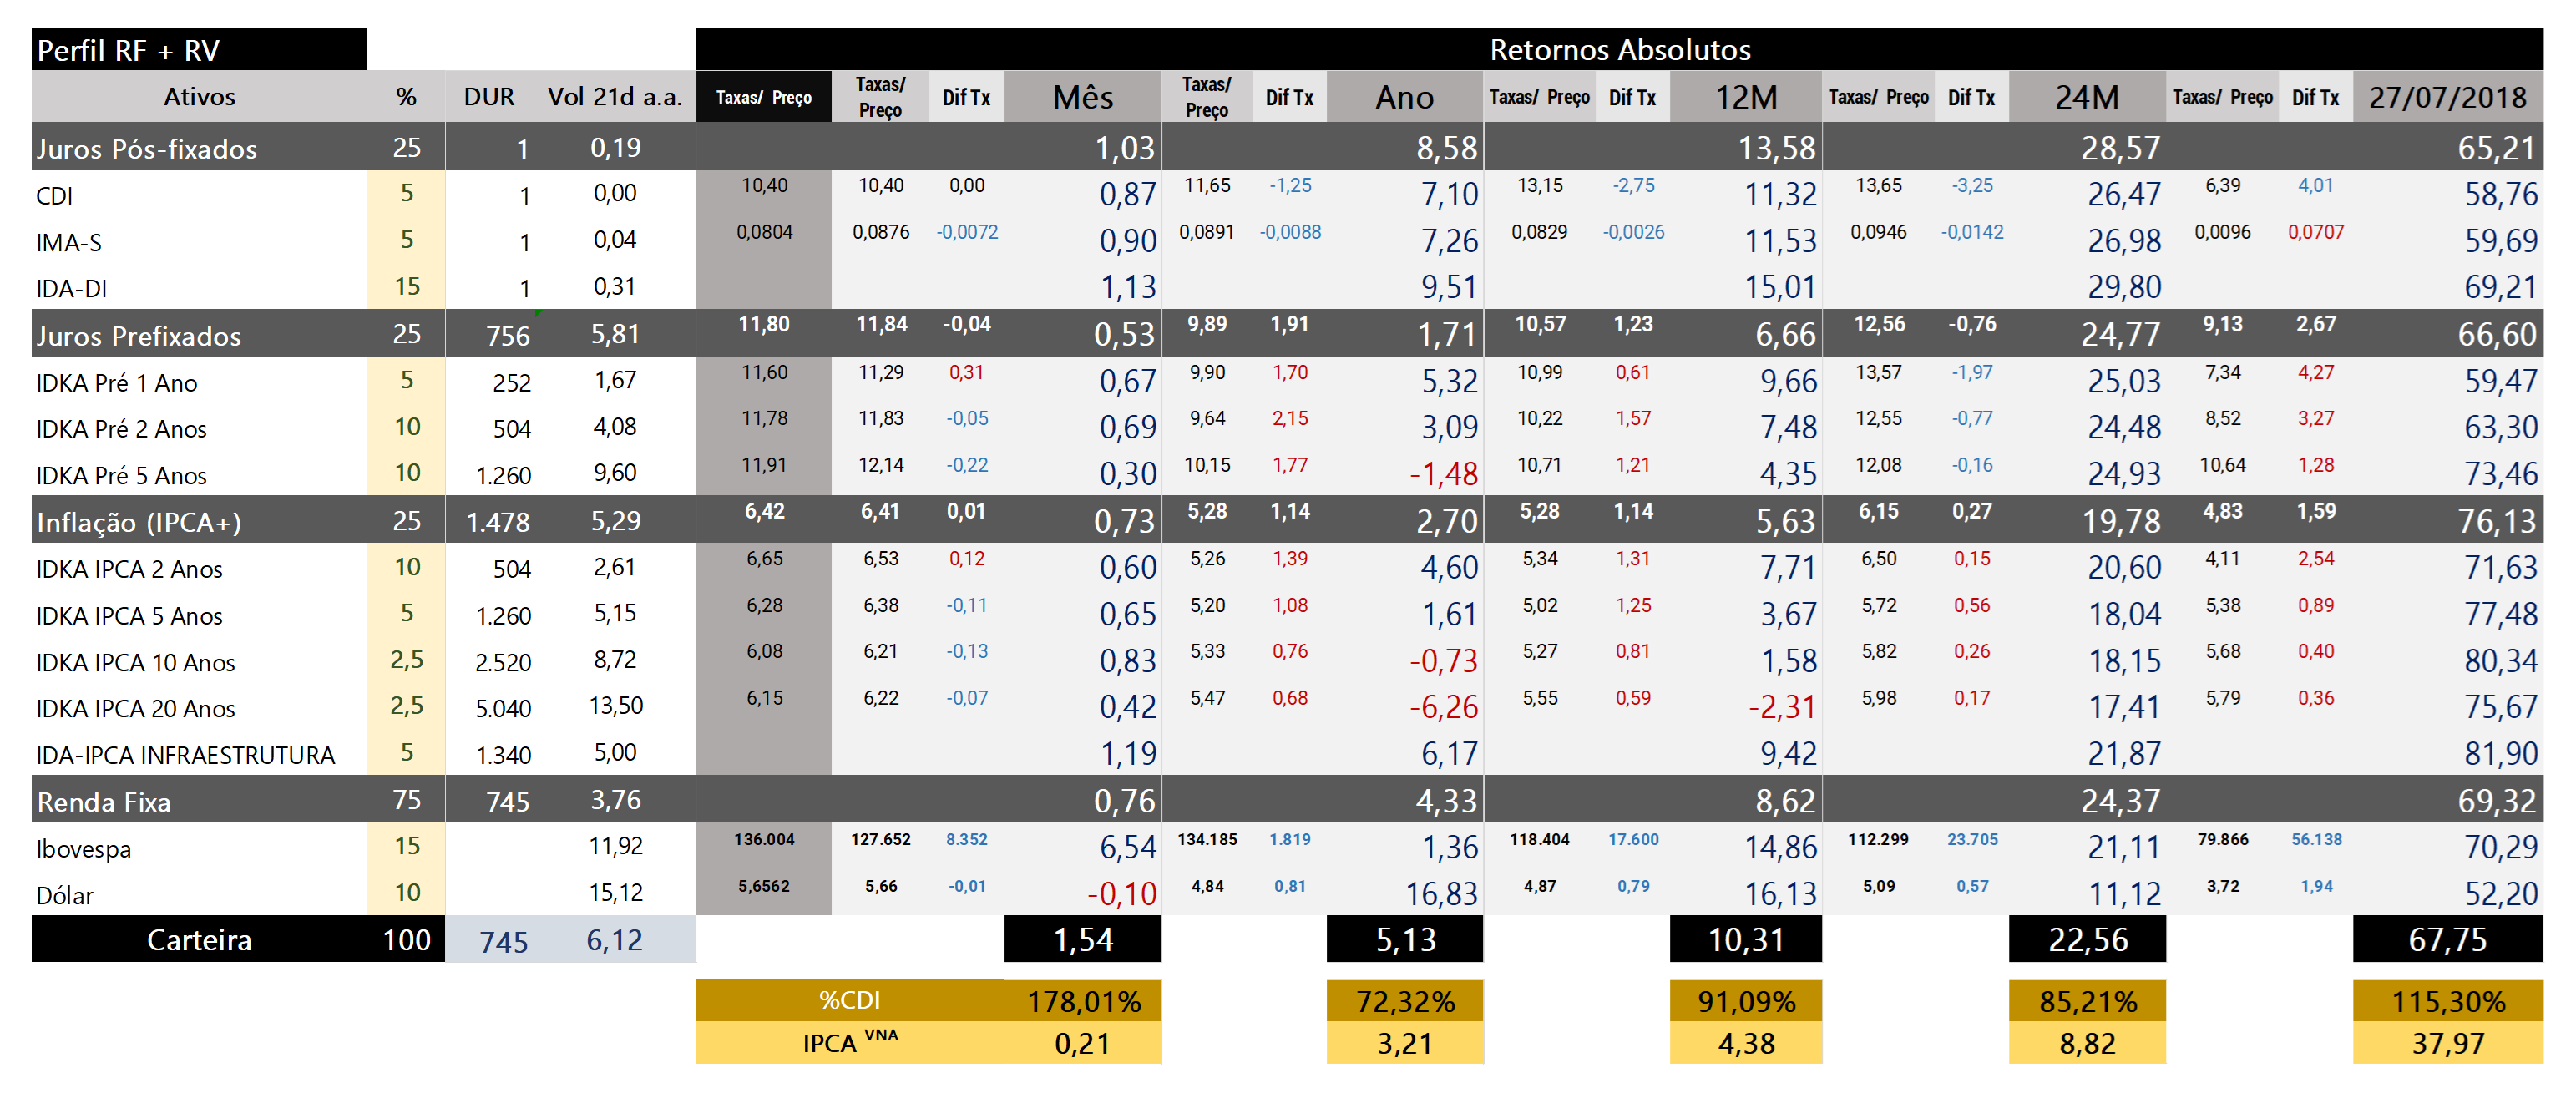The width and height of the screenshot is (2576, 1093).
Task: Click the Juros Prefixados group row label
Action: pos(139,335)
